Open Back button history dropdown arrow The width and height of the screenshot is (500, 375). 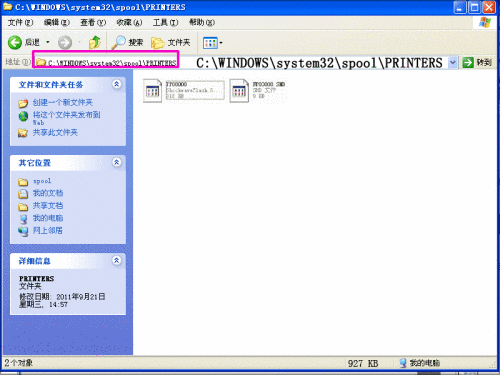[x=48, y=42]
